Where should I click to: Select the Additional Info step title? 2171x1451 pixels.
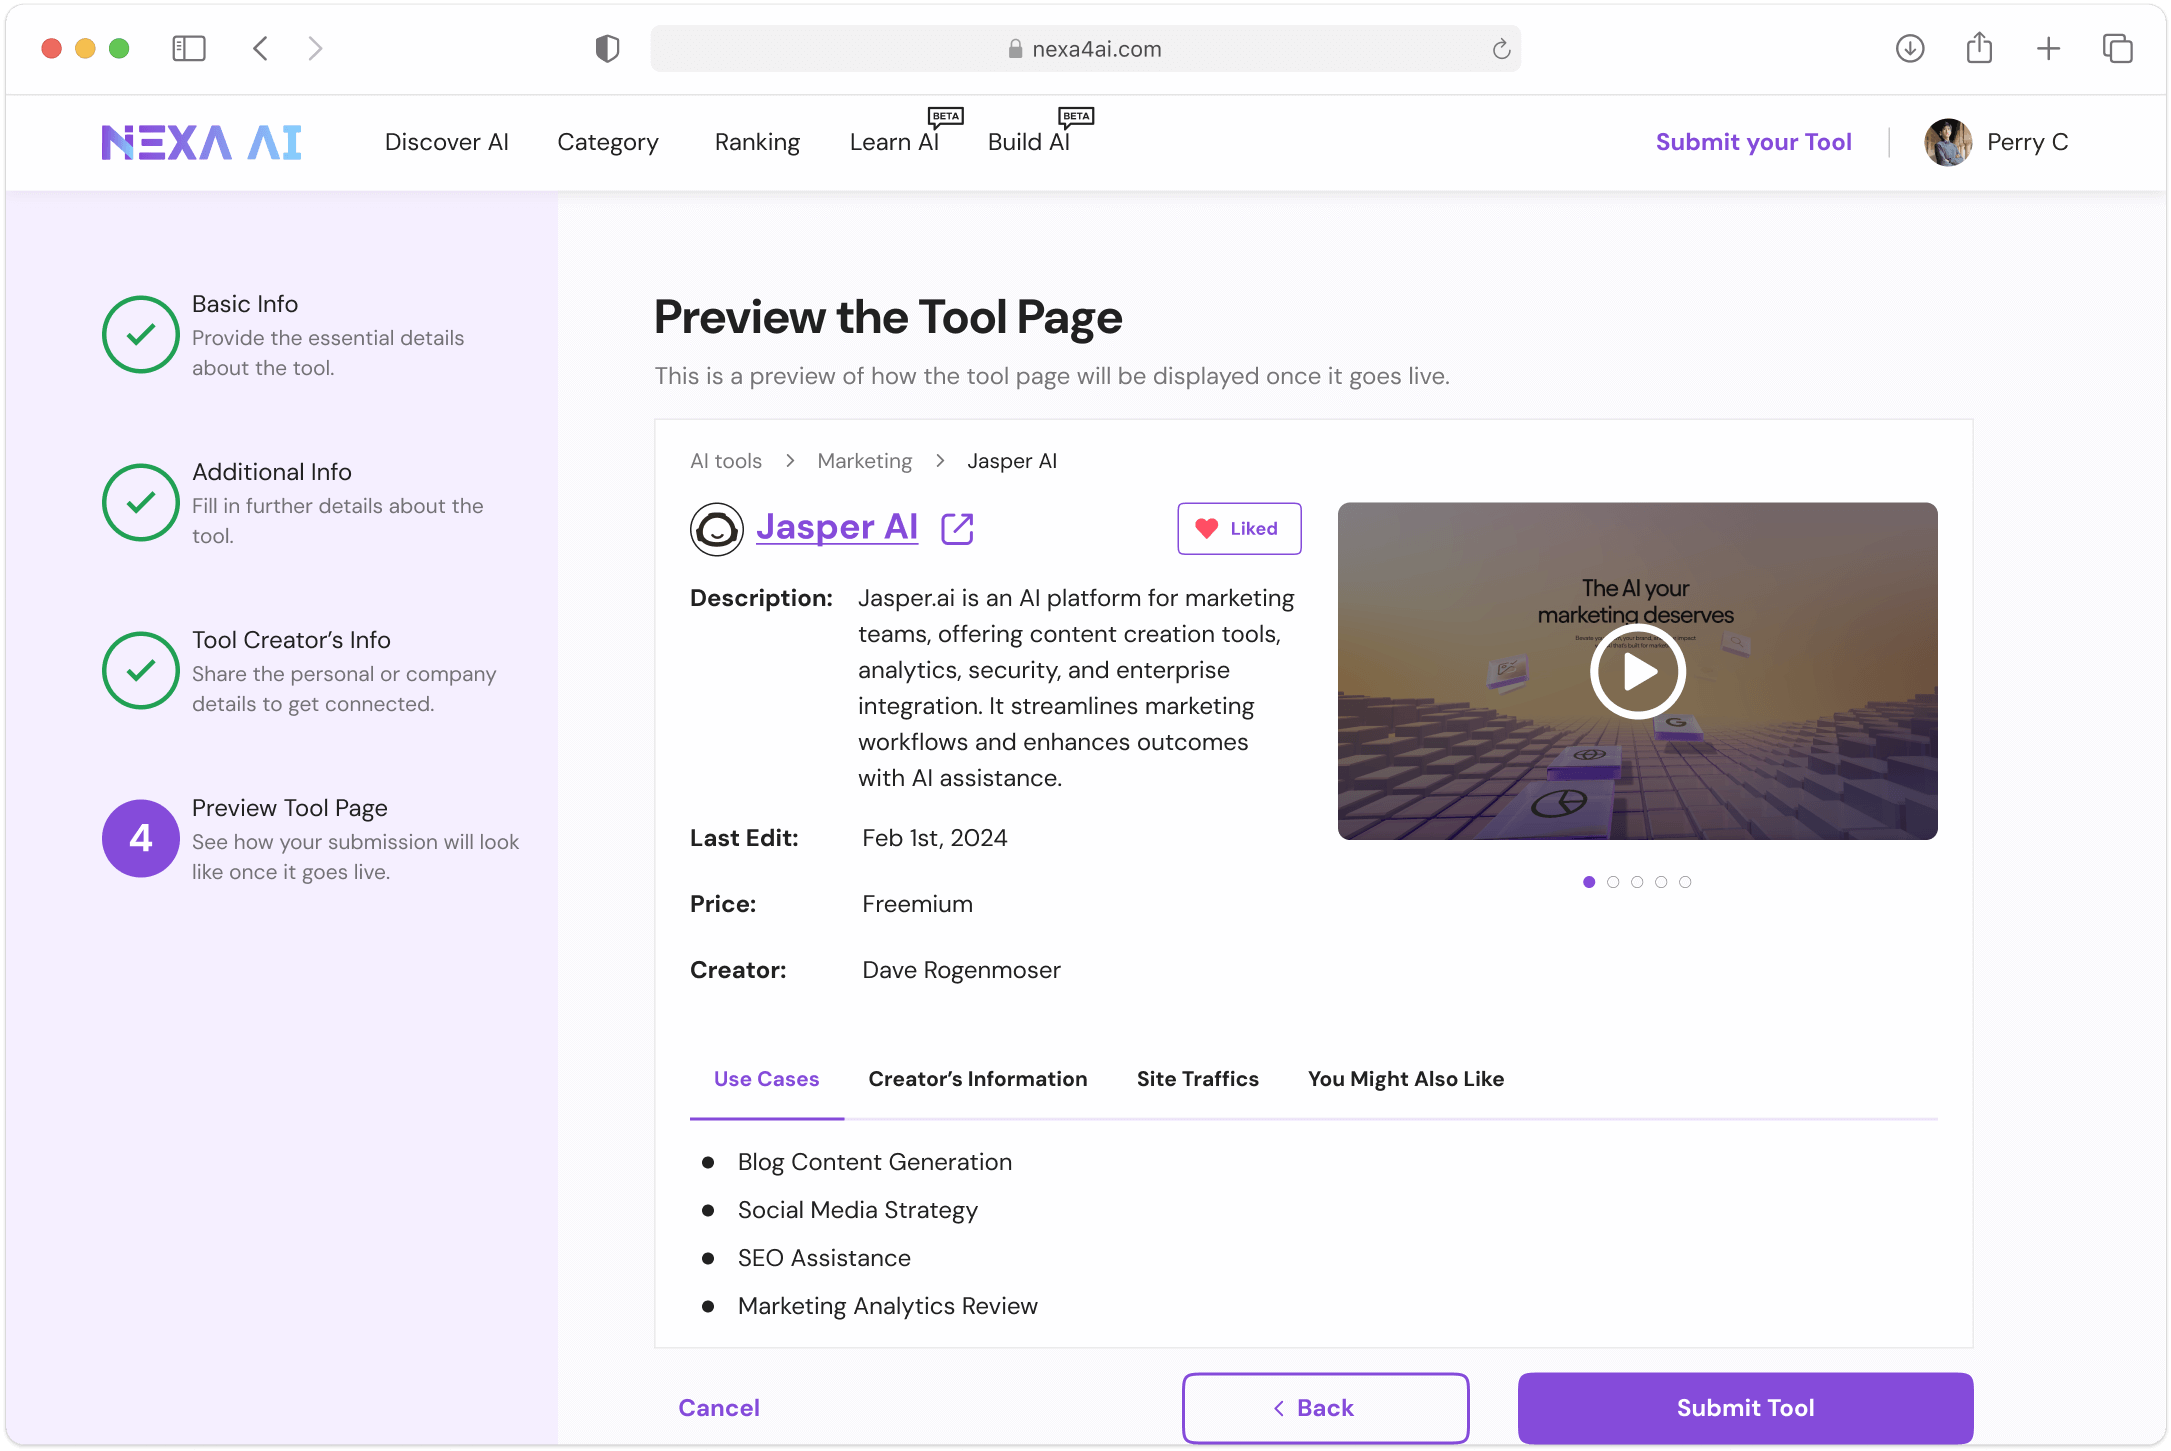coord(271,472)
